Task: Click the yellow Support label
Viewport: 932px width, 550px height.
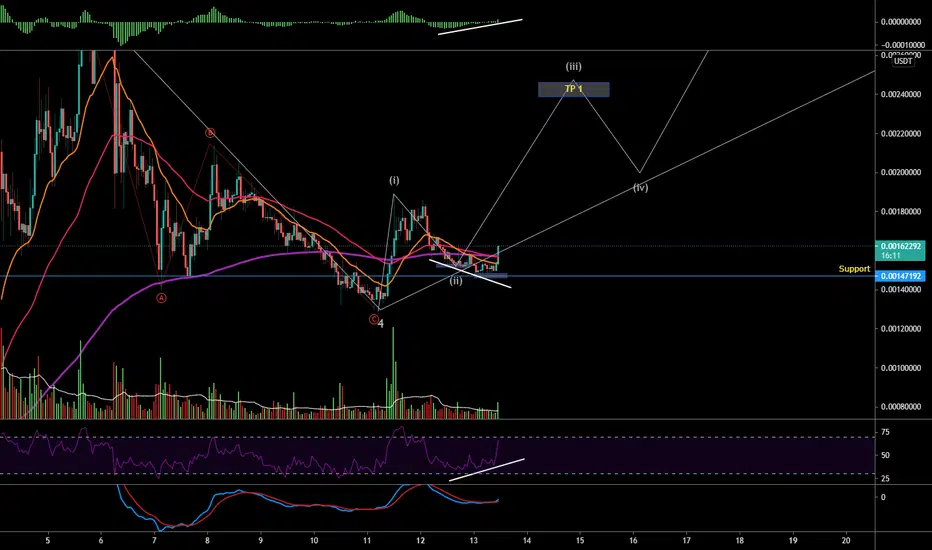Action: click(854, 269)
